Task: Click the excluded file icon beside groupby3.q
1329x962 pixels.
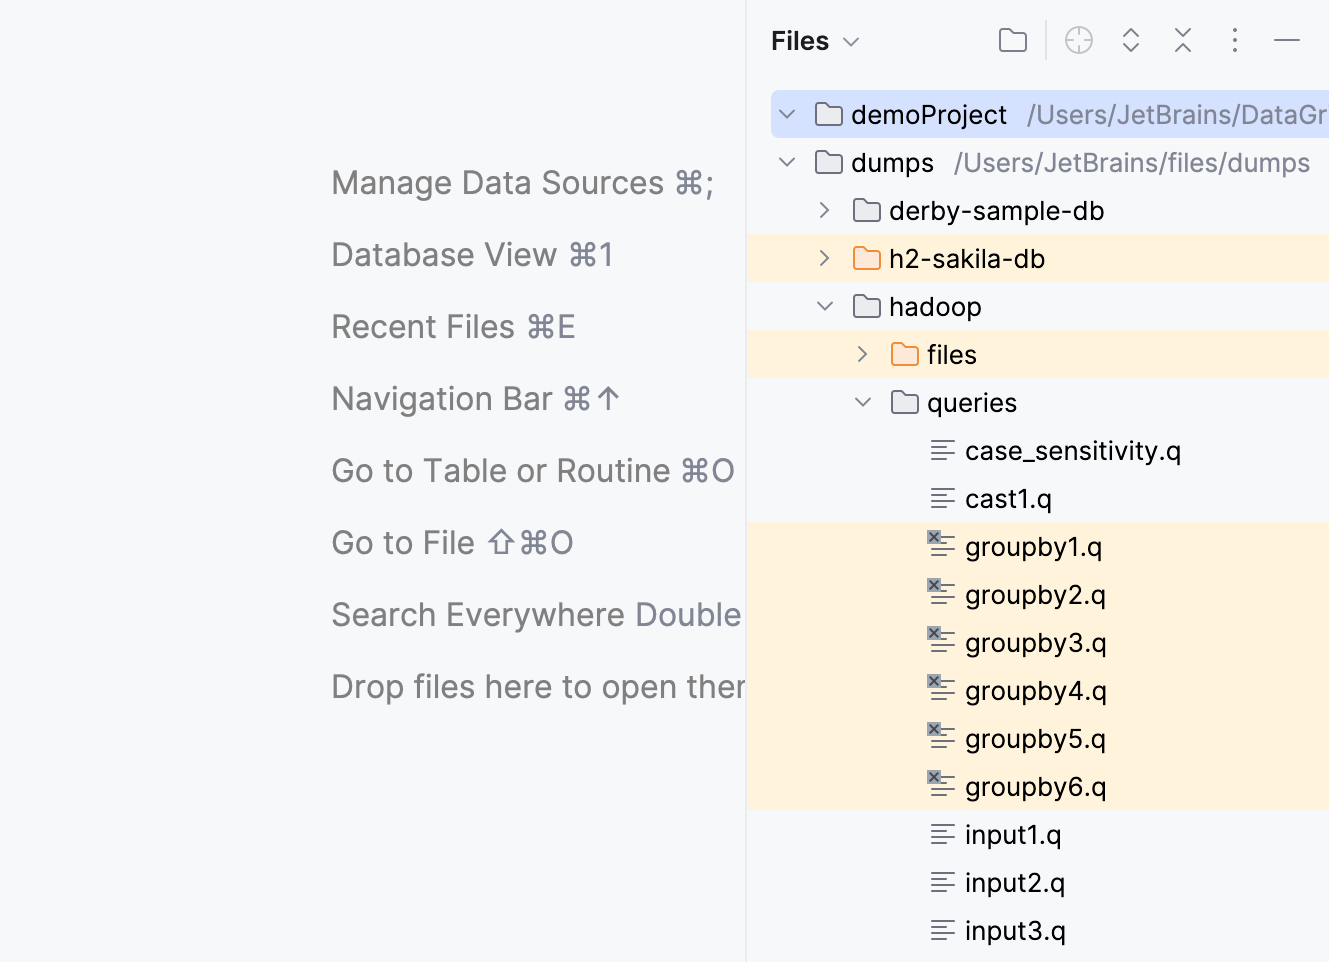Action: [x=940, y=640]
